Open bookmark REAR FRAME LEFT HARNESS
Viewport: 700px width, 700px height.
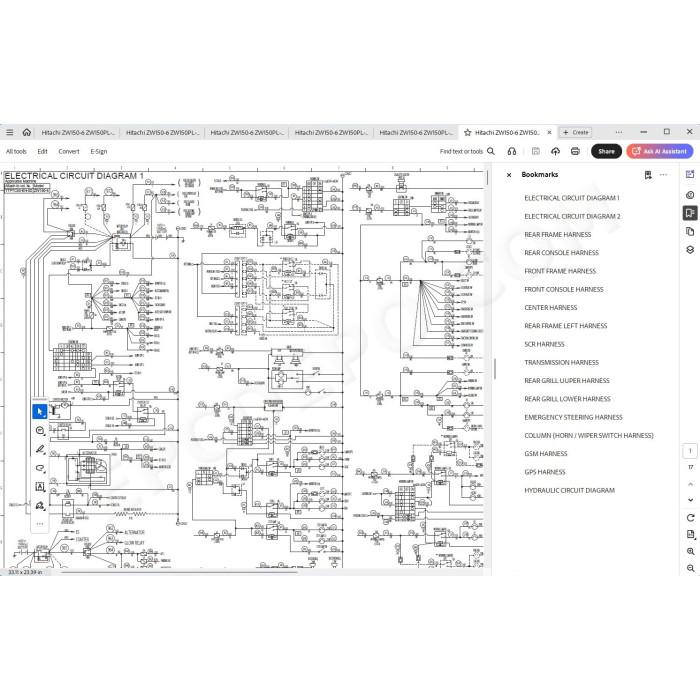(566, 326)
